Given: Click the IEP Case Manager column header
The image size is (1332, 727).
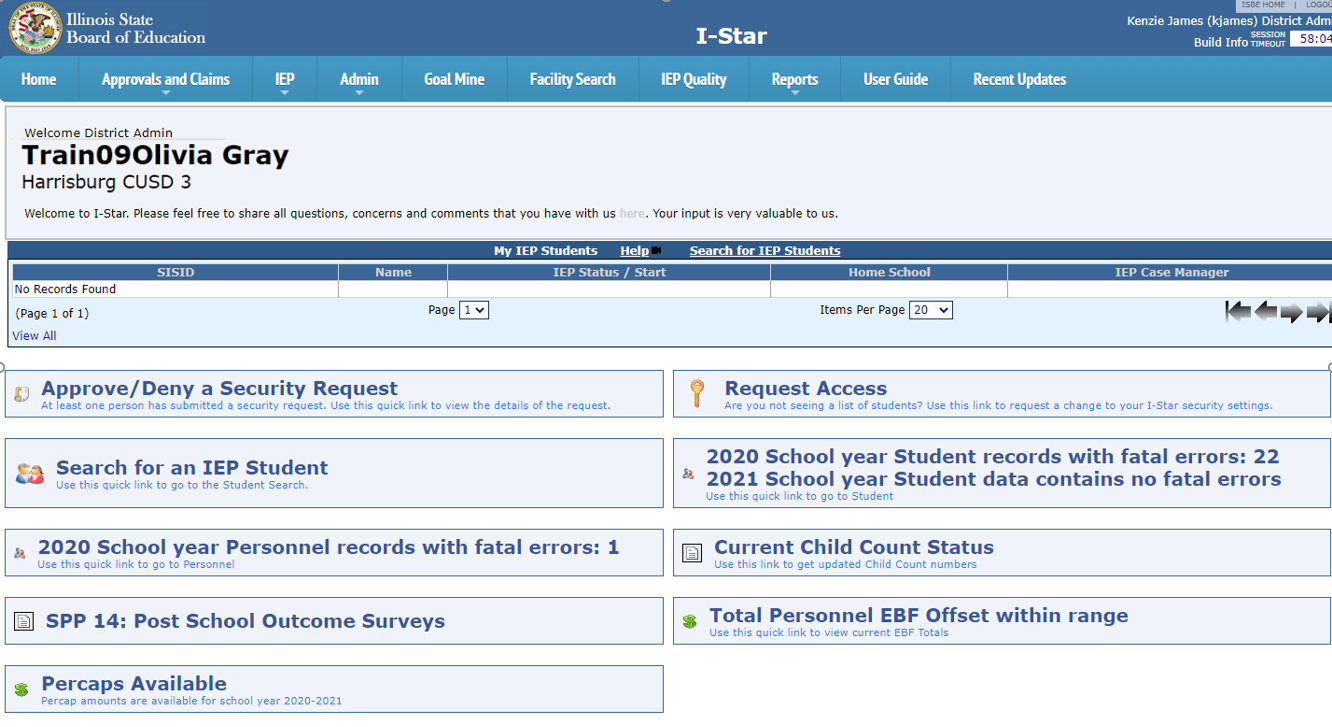Looking at the screenshot, I should (1171, 272).
